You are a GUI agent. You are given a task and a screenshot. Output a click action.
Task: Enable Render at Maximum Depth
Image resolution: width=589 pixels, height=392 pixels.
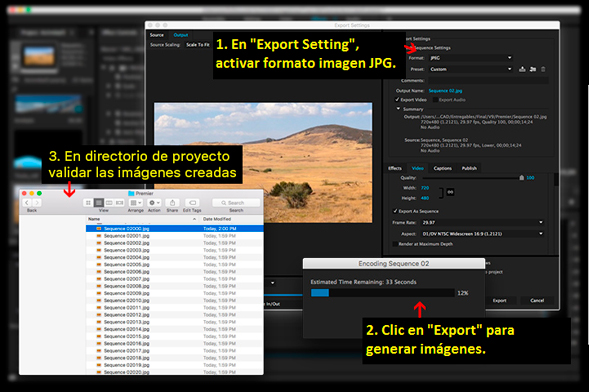coord(395,244)
